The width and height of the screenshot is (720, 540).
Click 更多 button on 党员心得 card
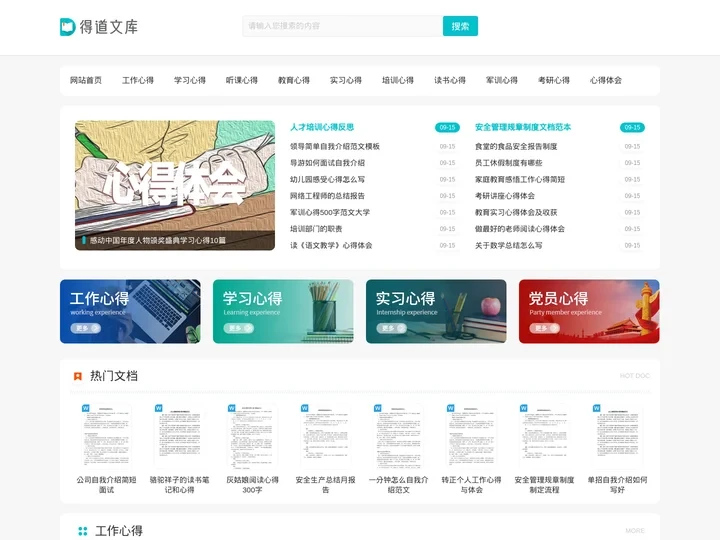[545, 328]
